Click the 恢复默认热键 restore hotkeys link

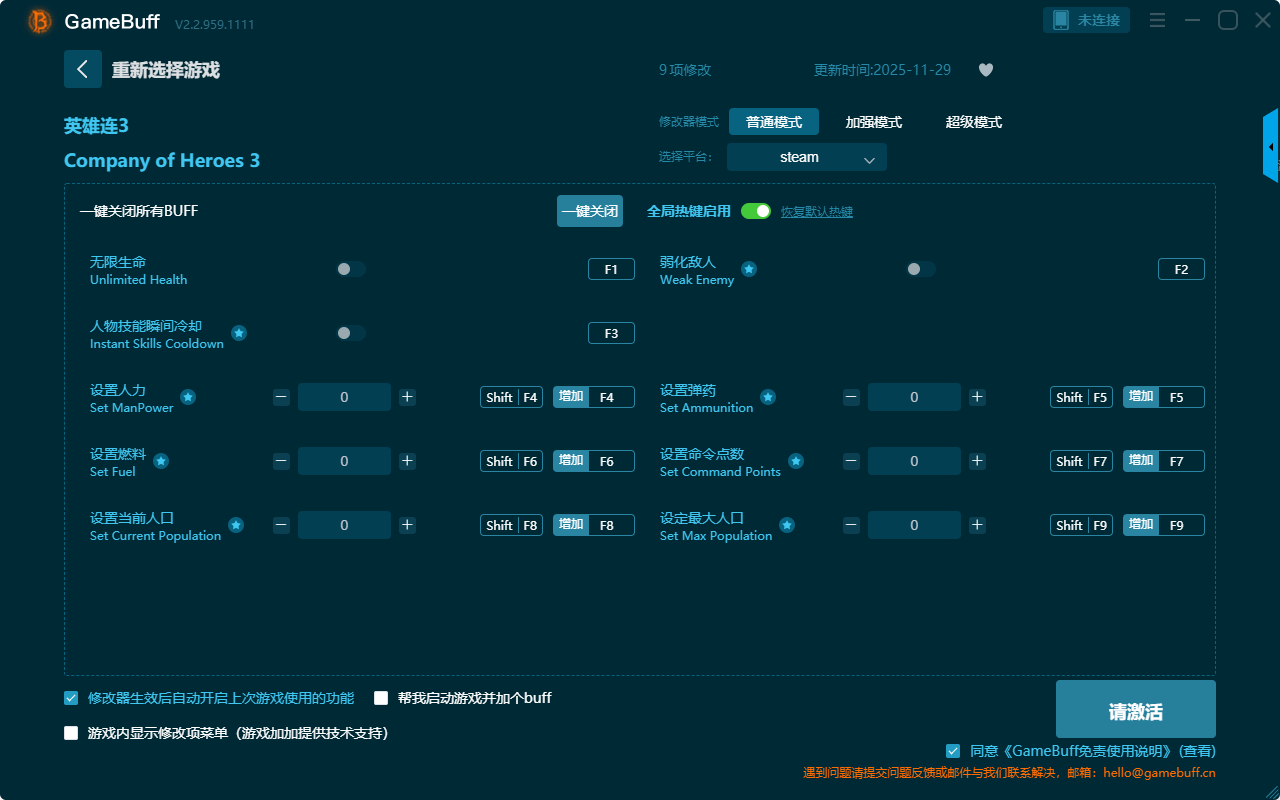tap(817, 212)
